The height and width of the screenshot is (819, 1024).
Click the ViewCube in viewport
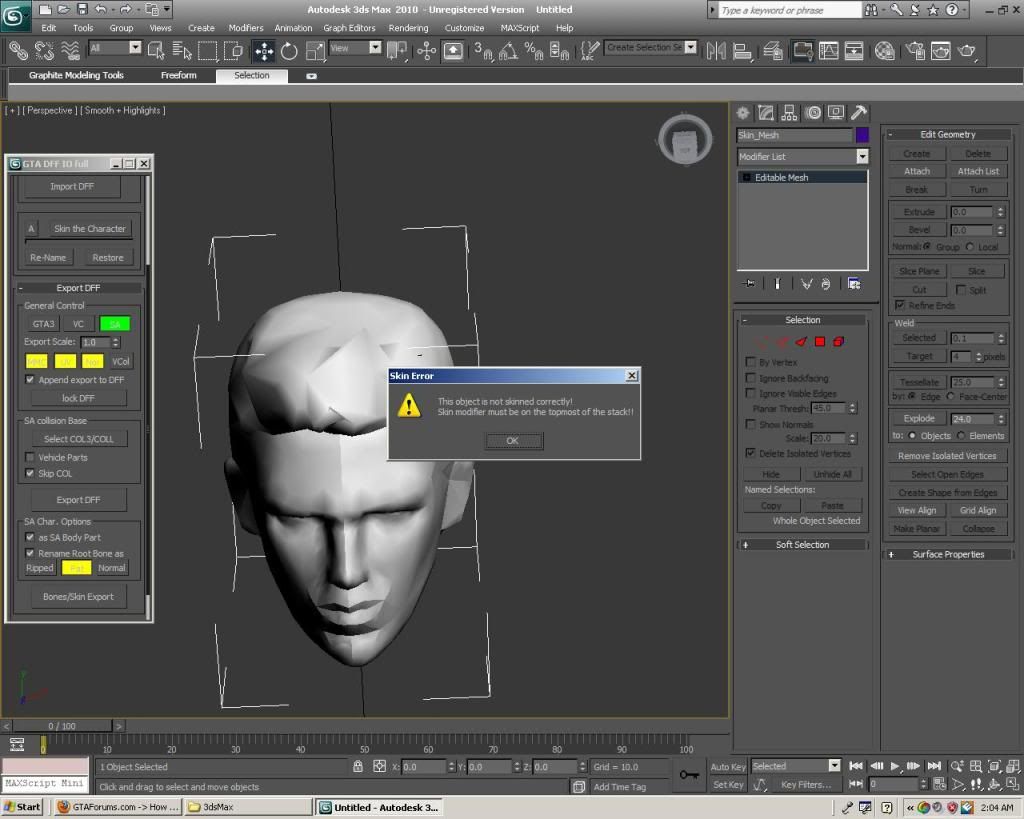(685, 140)
